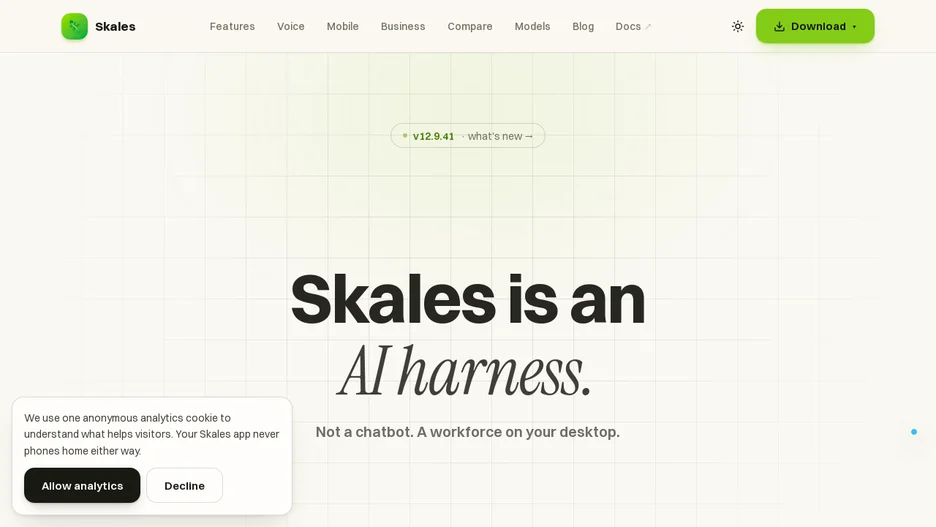Click the 'Not a chatbot' tagline text

tap(467, 432)
